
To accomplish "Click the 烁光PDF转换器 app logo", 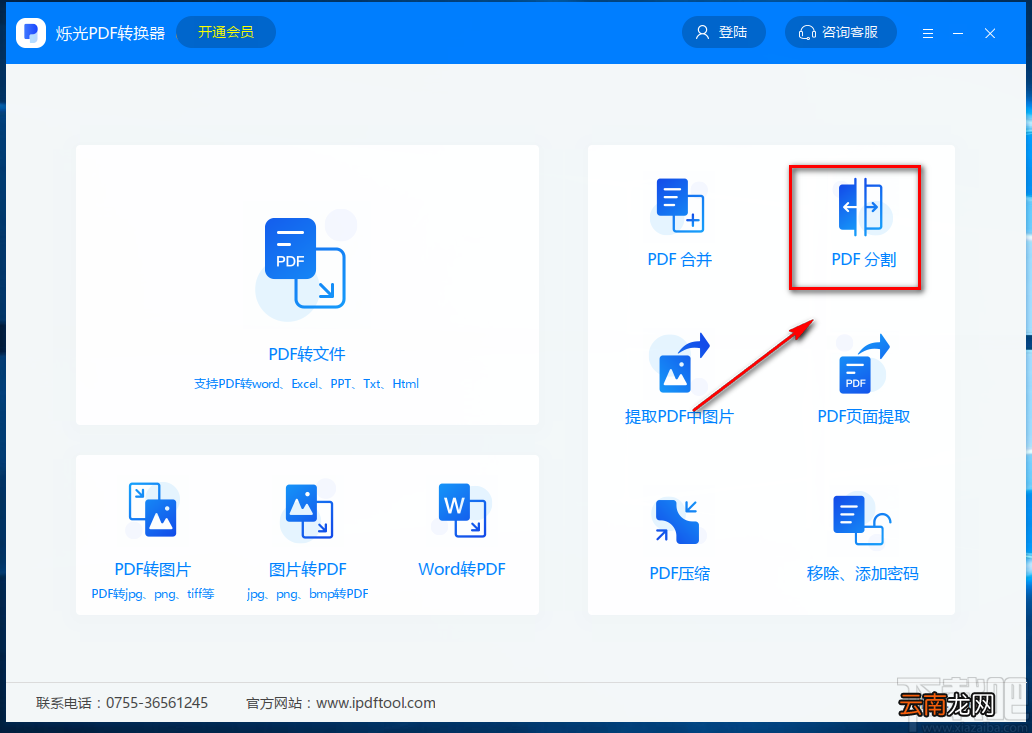I will point(31,32).
